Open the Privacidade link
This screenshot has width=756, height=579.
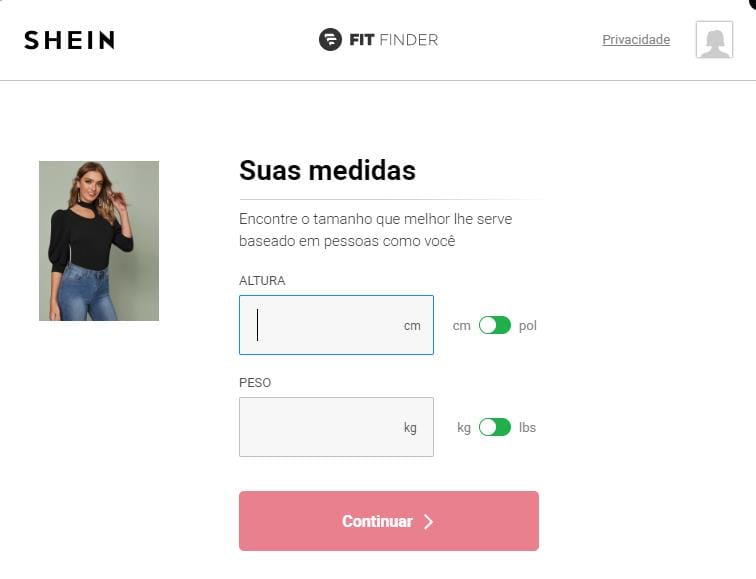point(636,40)
